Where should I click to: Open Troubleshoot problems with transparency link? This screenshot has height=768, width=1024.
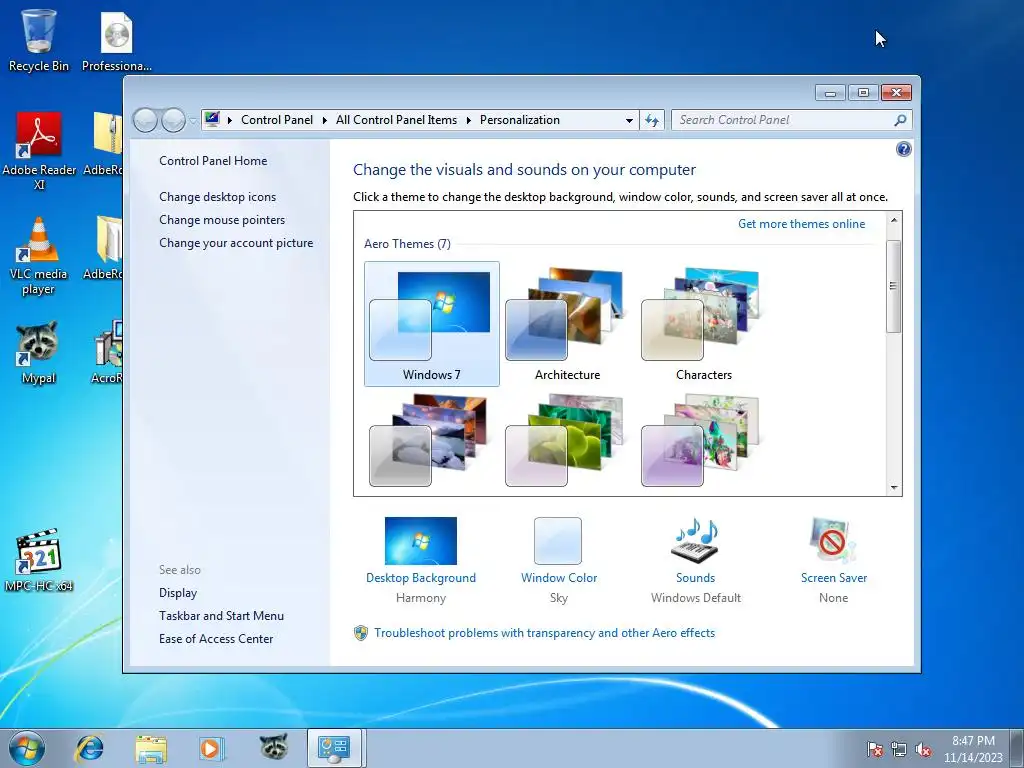[x=545, y=633]
